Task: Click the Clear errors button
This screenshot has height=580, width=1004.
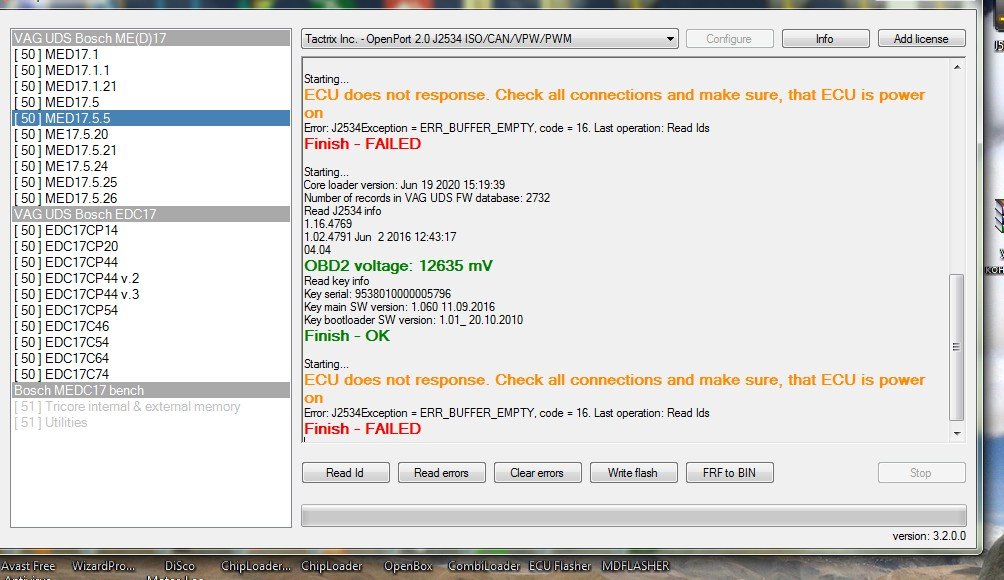Action: [536, 473]
